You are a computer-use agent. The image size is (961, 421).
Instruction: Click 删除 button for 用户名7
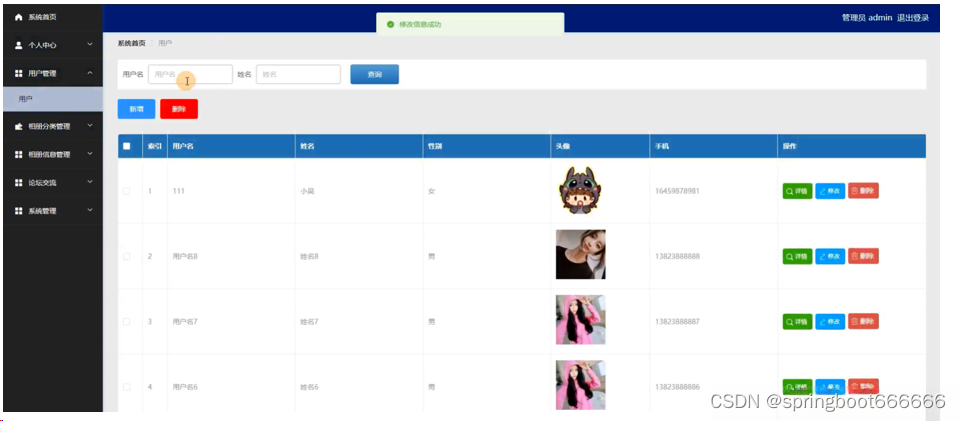point(864,322)
